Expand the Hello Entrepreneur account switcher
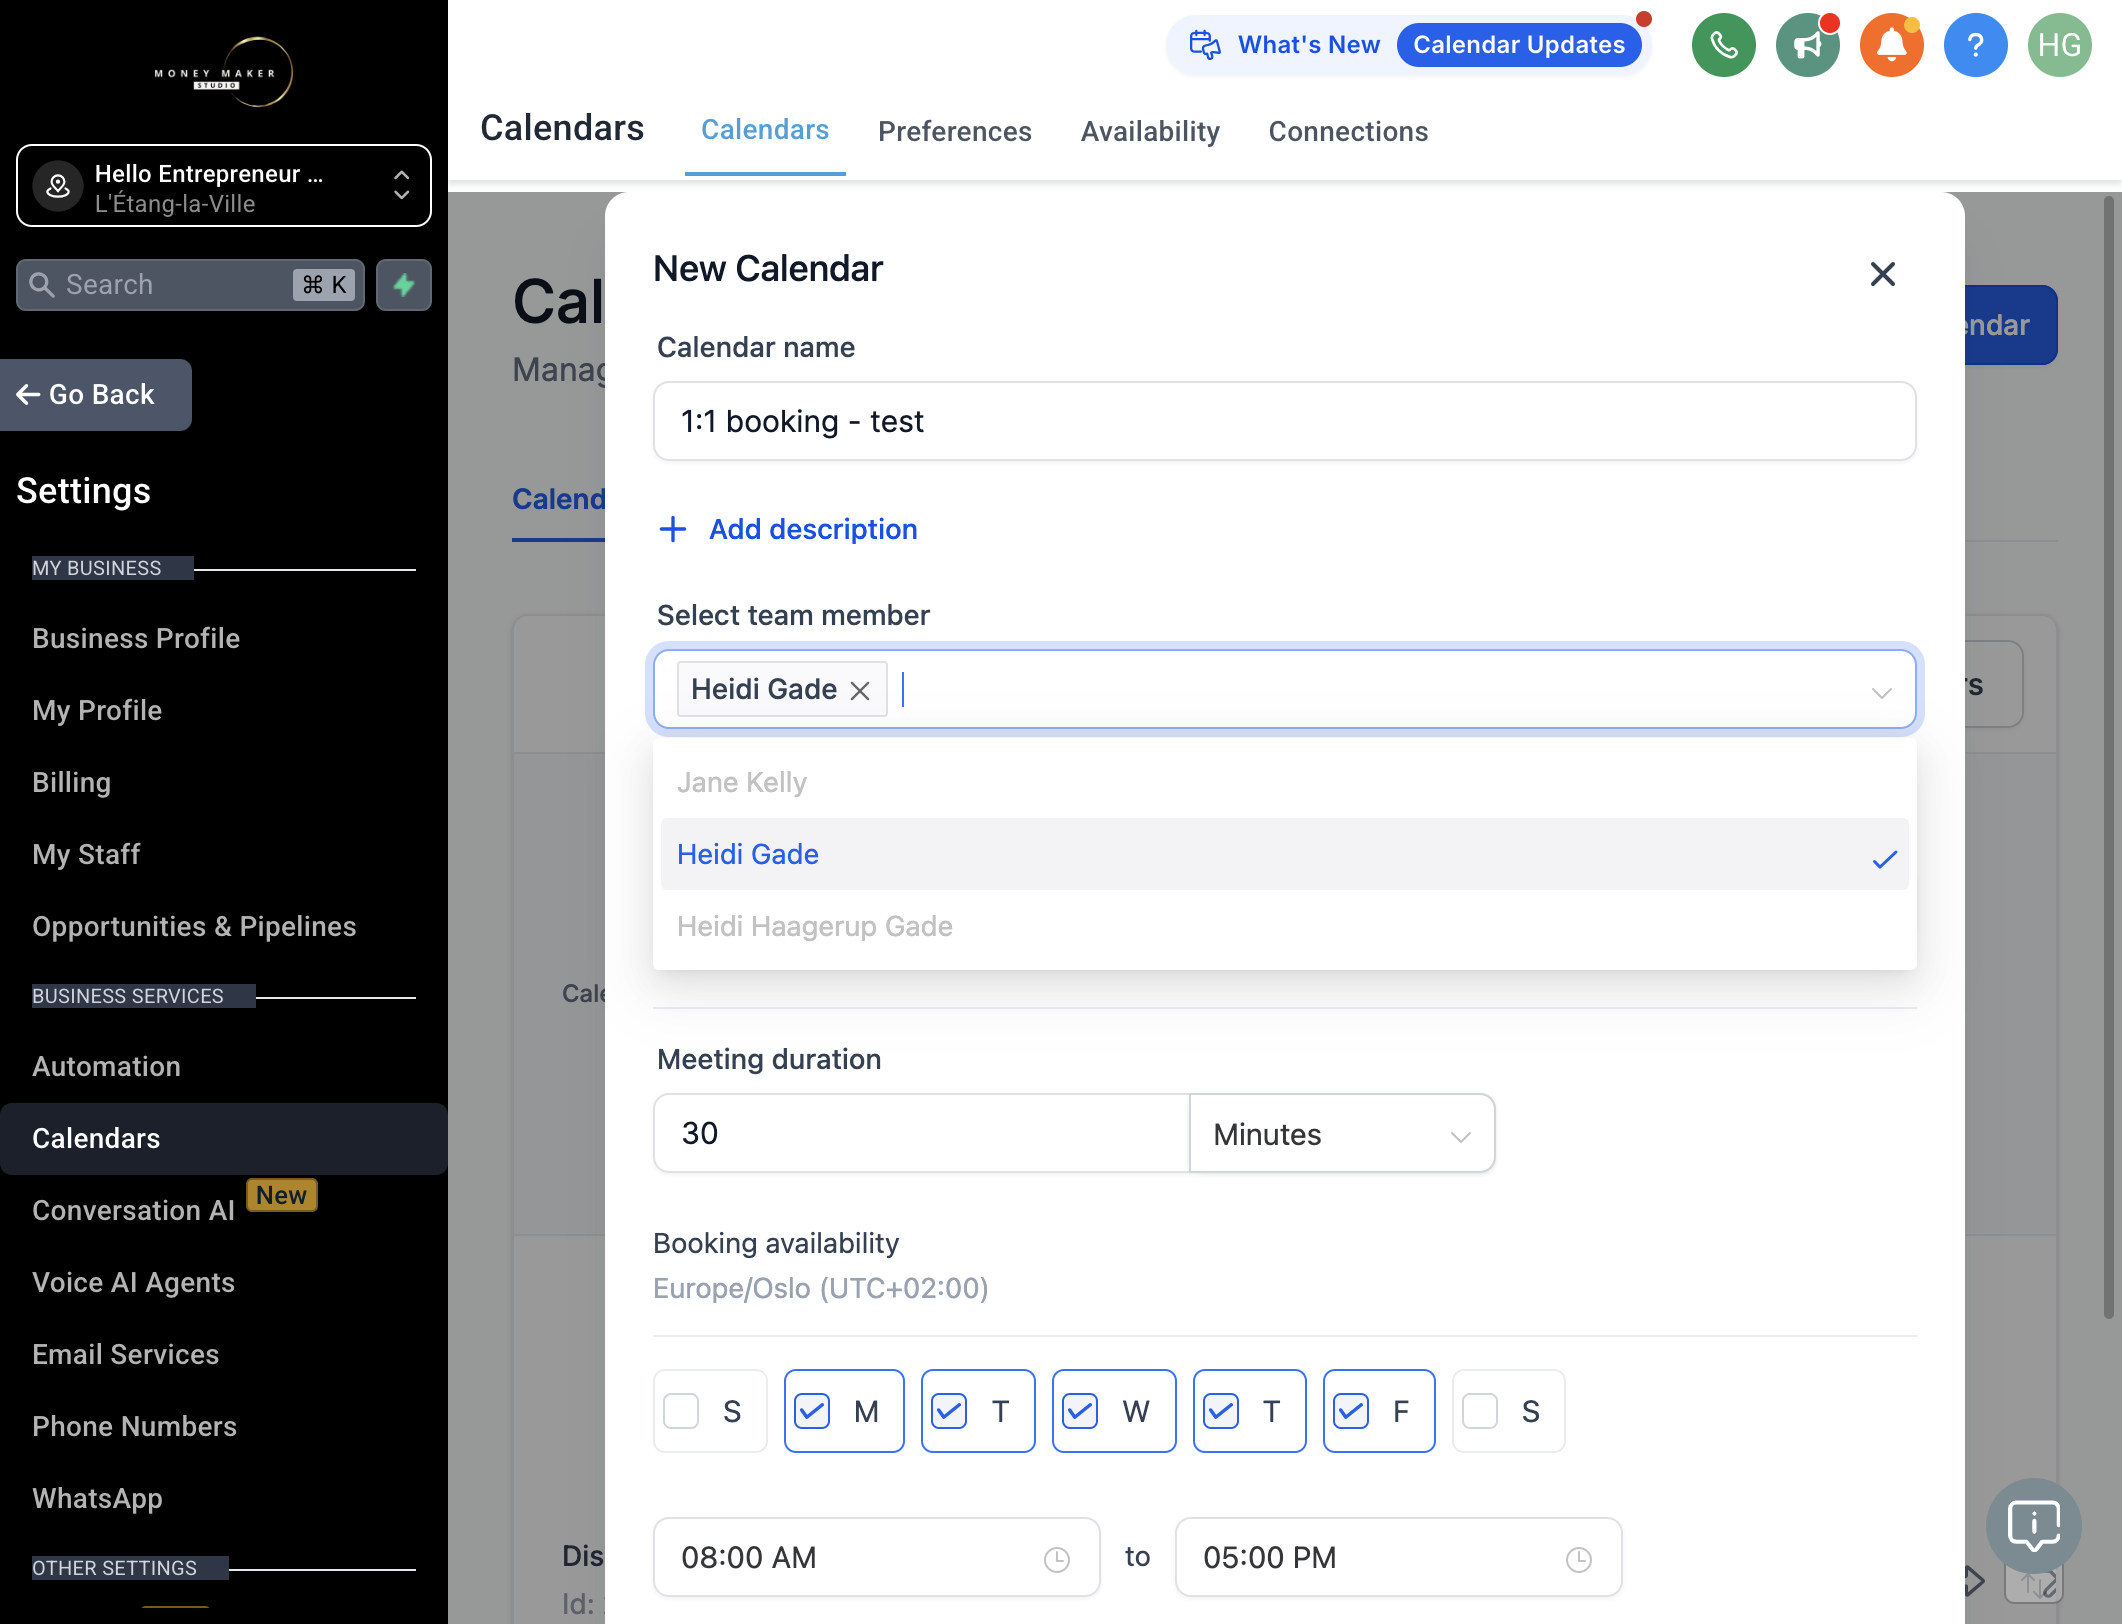This screenshot has height=1624, width=2122. [x=224, y=186]
